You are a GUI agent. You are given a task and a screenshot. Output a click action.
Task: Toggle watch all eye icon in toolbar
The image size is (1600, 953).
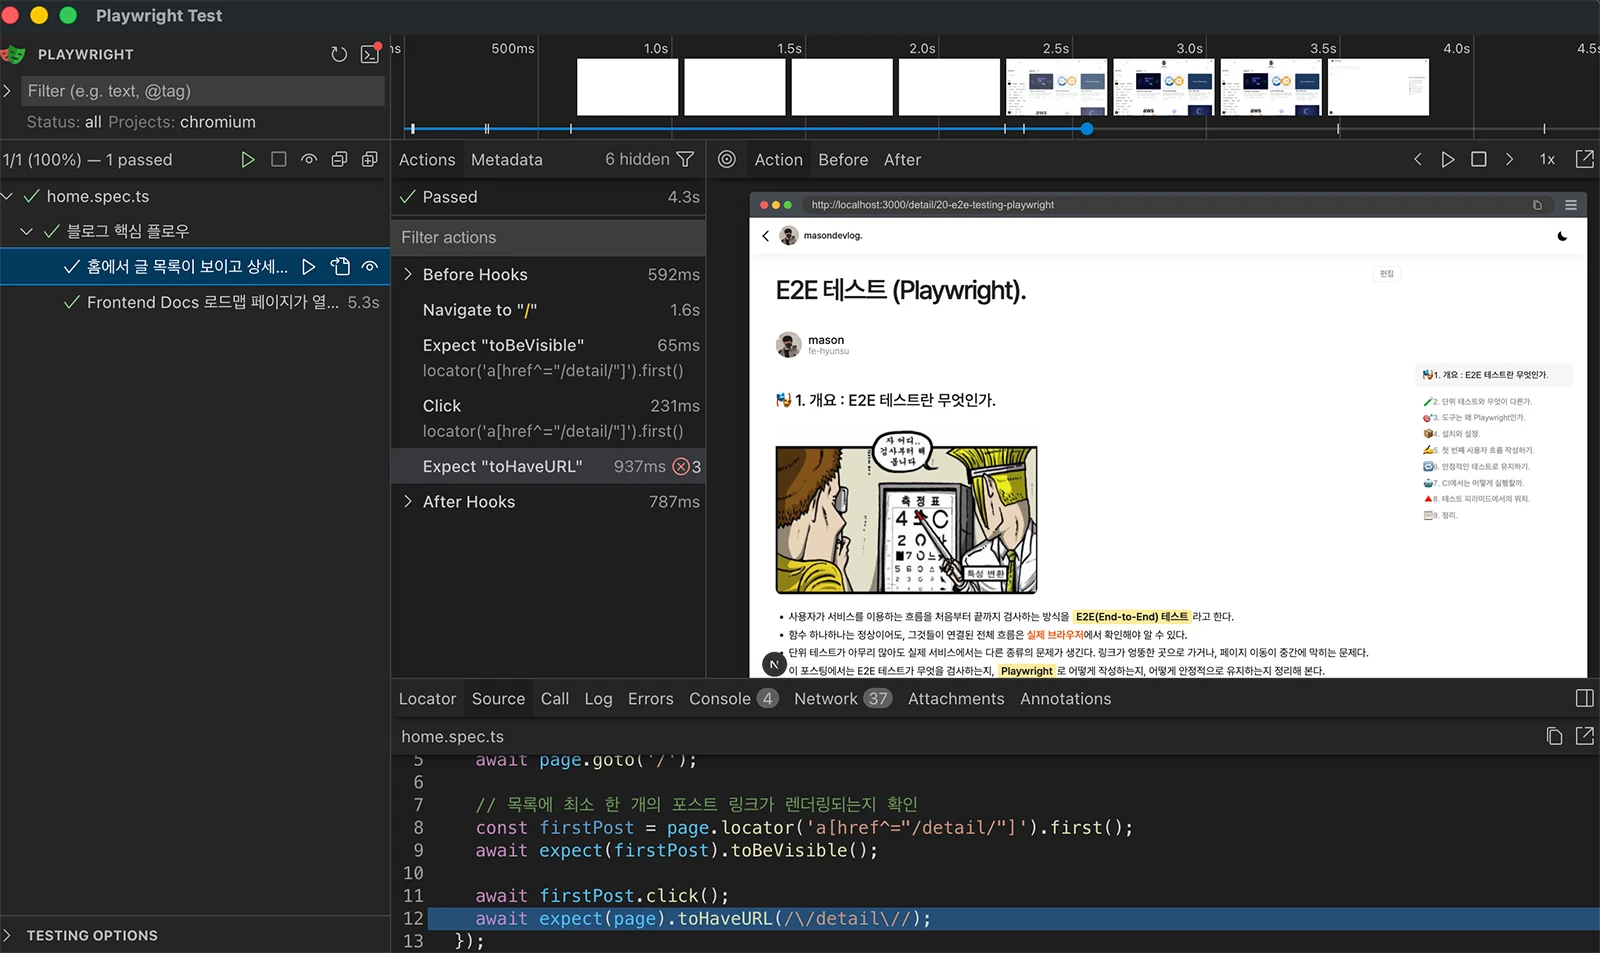click(309, 160)
